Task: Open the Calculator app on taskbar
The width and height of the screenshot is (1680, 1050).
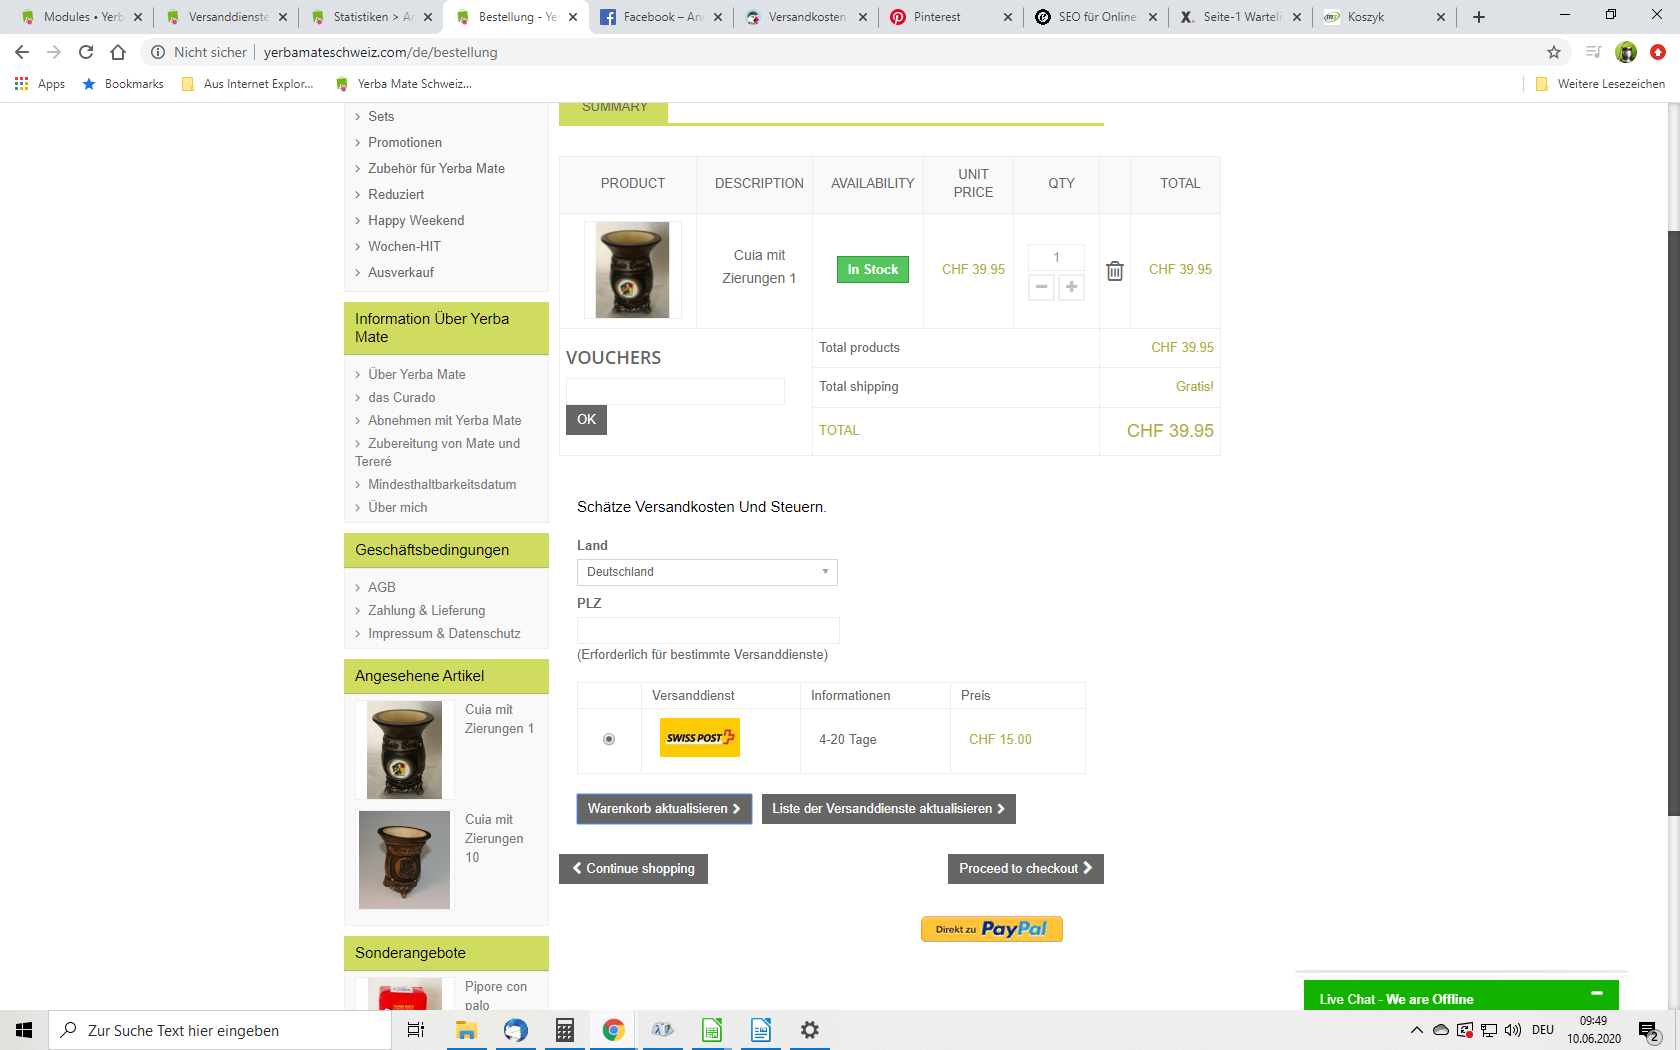Action: tap(565, 1030)
